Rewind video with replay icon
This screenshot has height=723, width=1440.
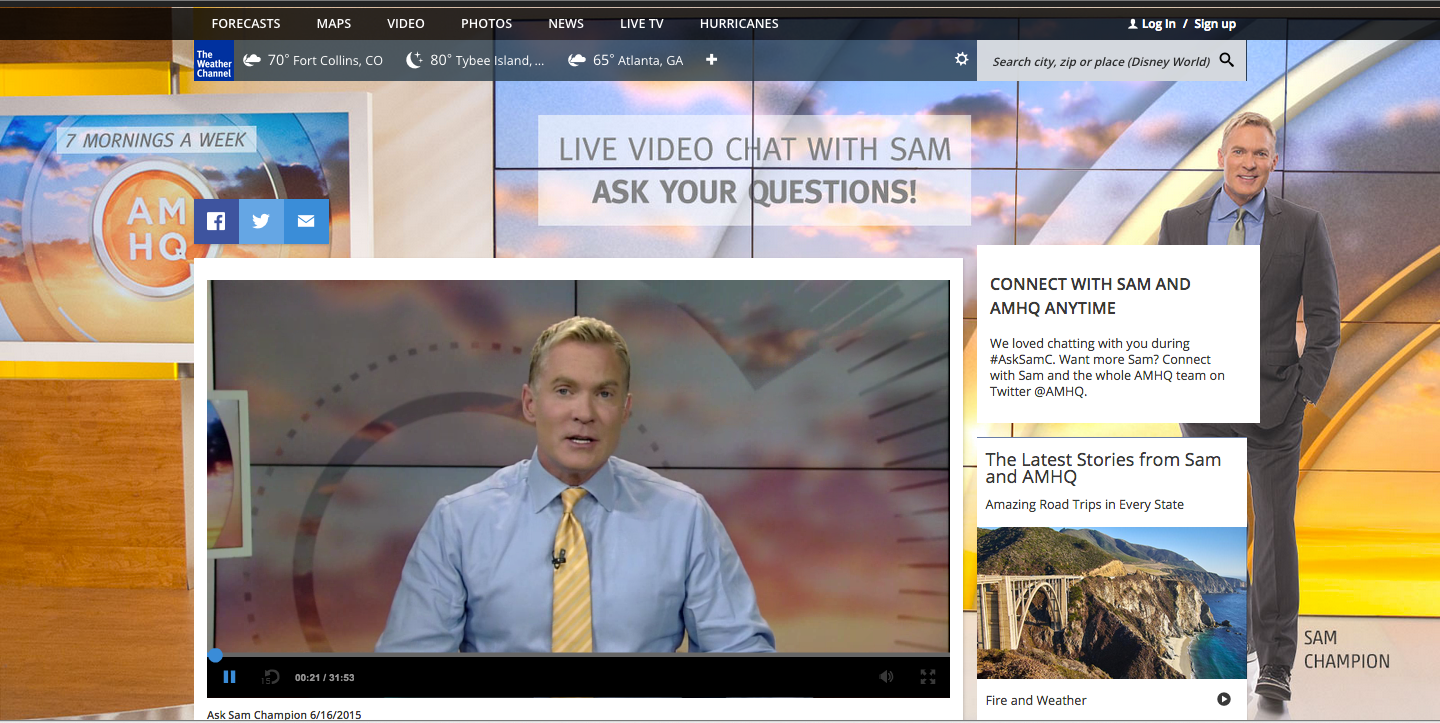(270, 677)
